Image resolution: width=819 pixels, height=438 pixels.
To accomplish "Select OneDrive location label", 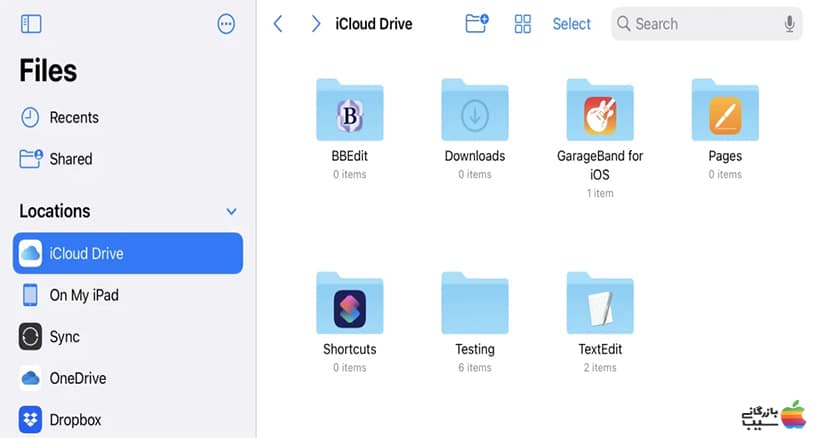I will pyautogui.click(x=78, y=378).
